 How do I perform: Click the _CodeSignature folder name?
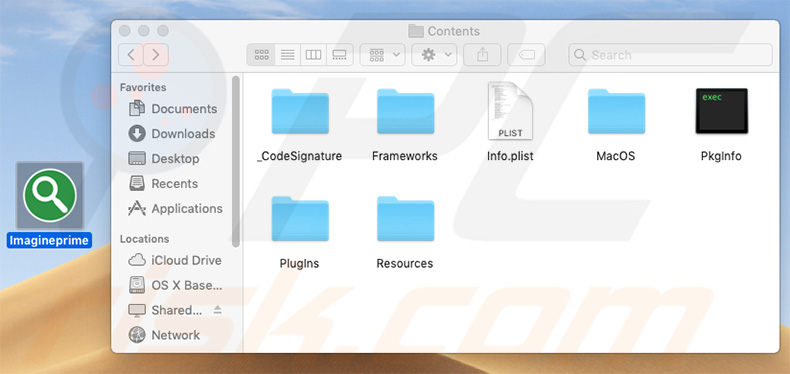[300, 156]
